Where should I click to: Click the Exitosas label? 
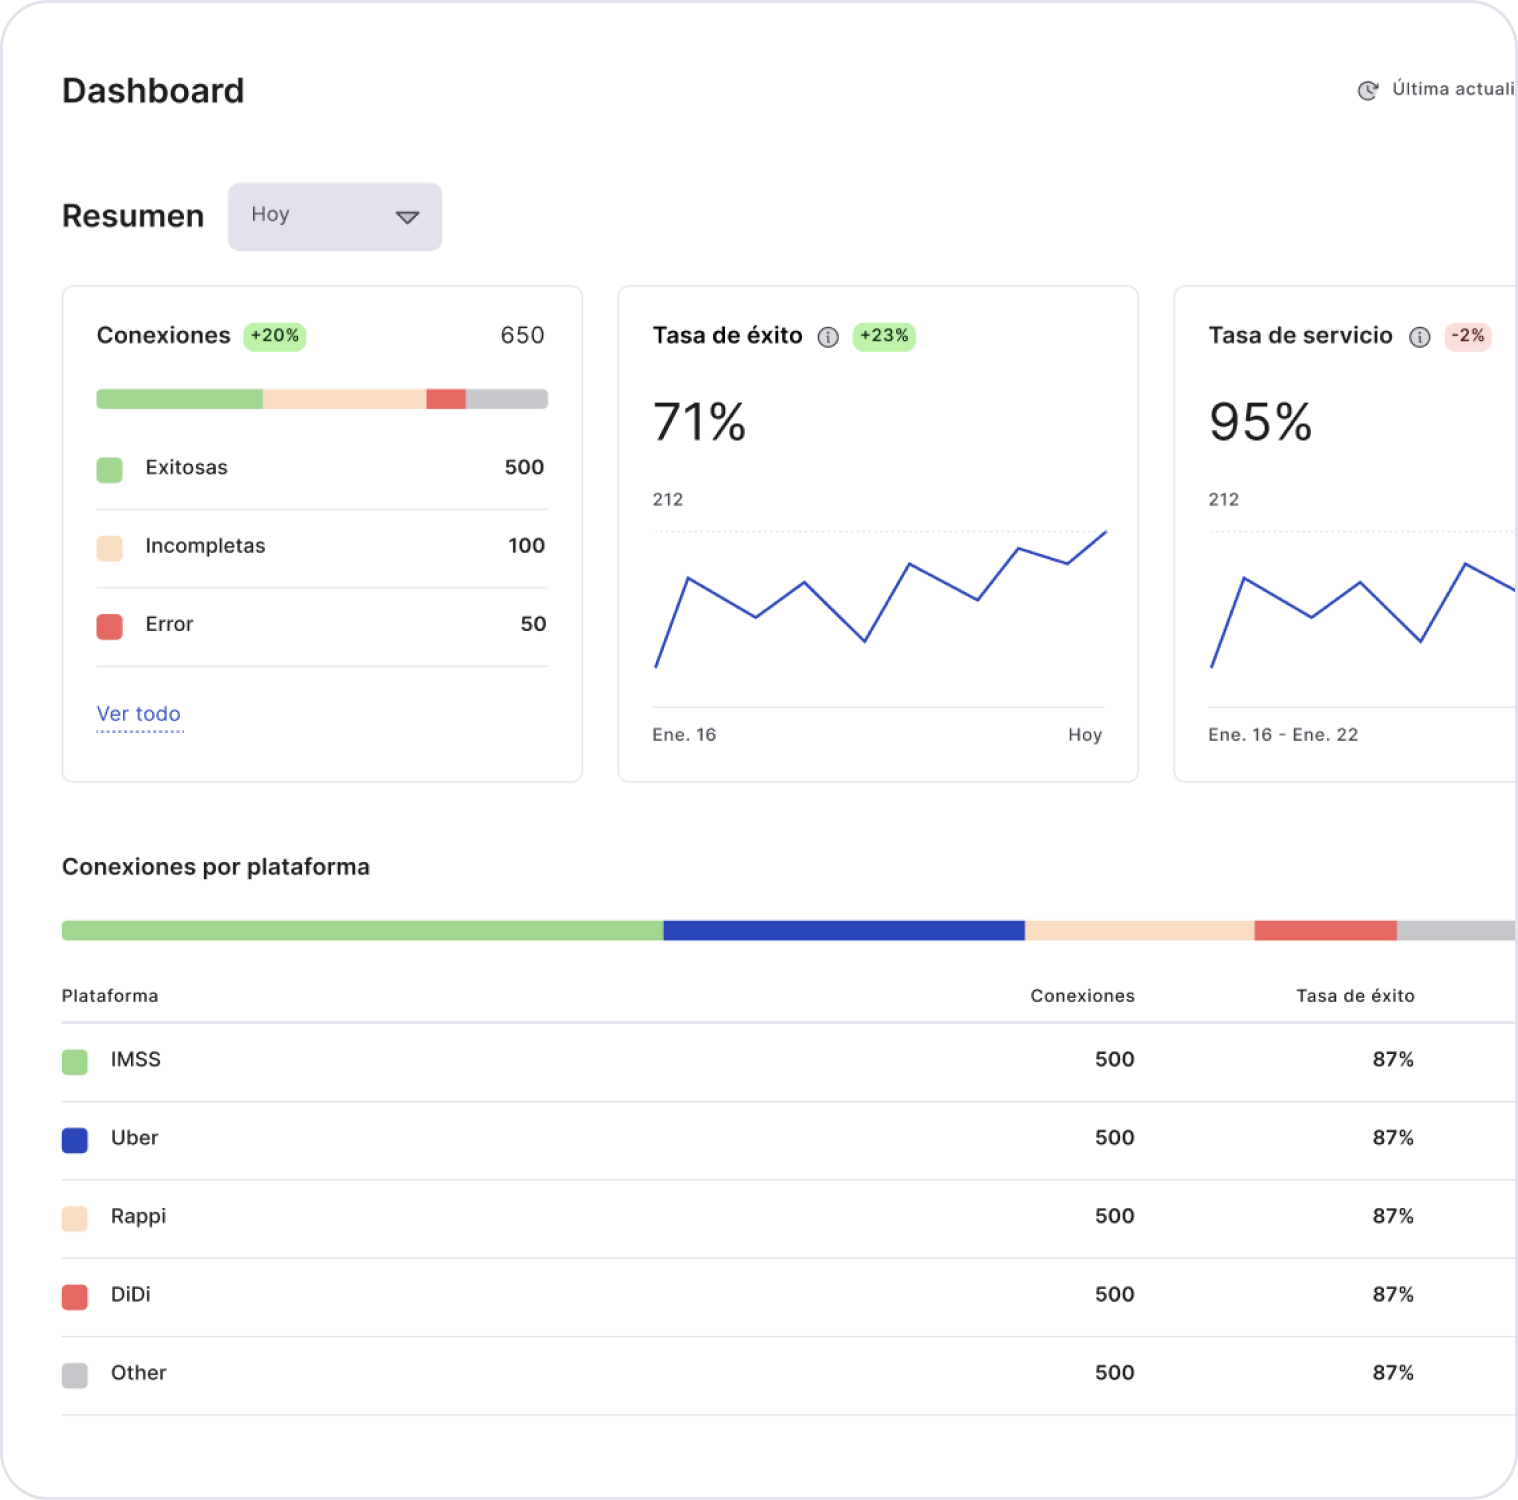click(x=187, y=467)
